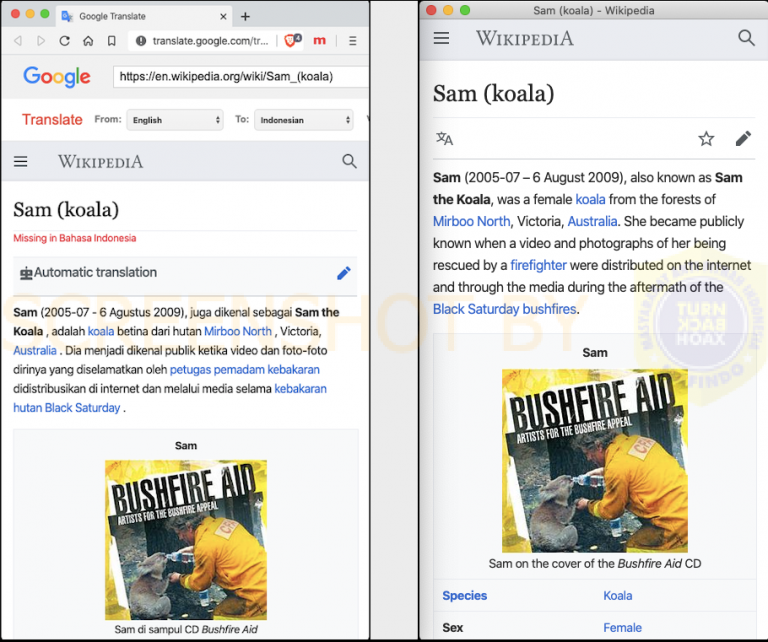
Task: Click Wikipedia search icon in translated page
Action: 349,161
